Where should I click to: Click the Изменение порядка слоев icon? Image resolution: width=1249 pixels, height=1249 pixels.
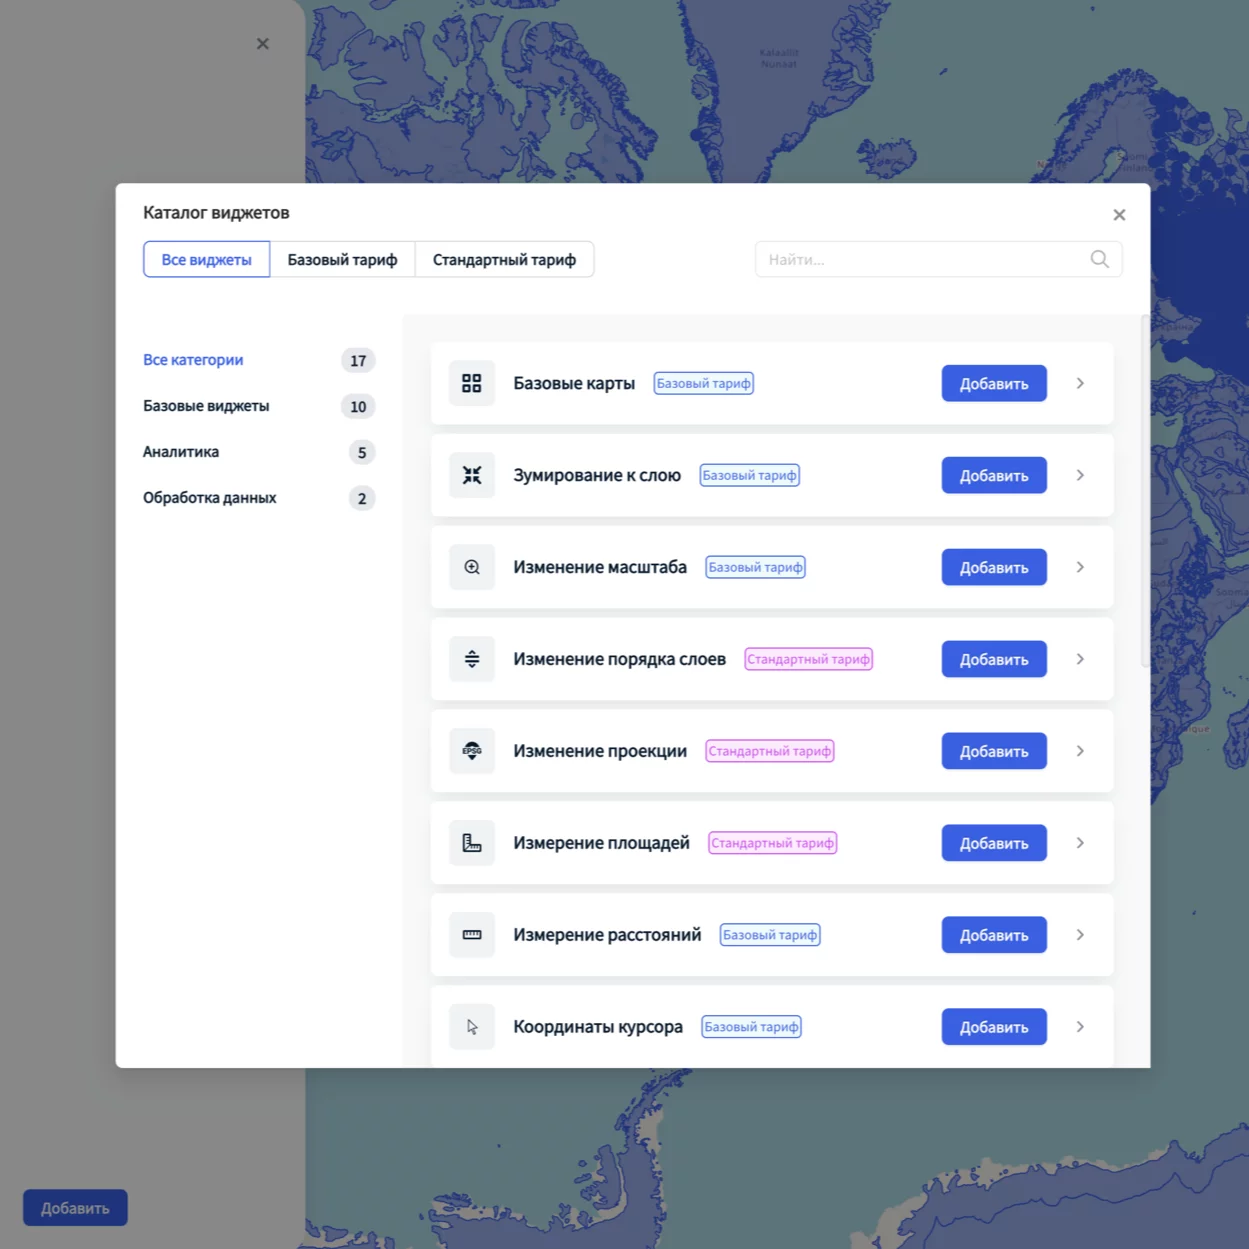click(472, 659)
